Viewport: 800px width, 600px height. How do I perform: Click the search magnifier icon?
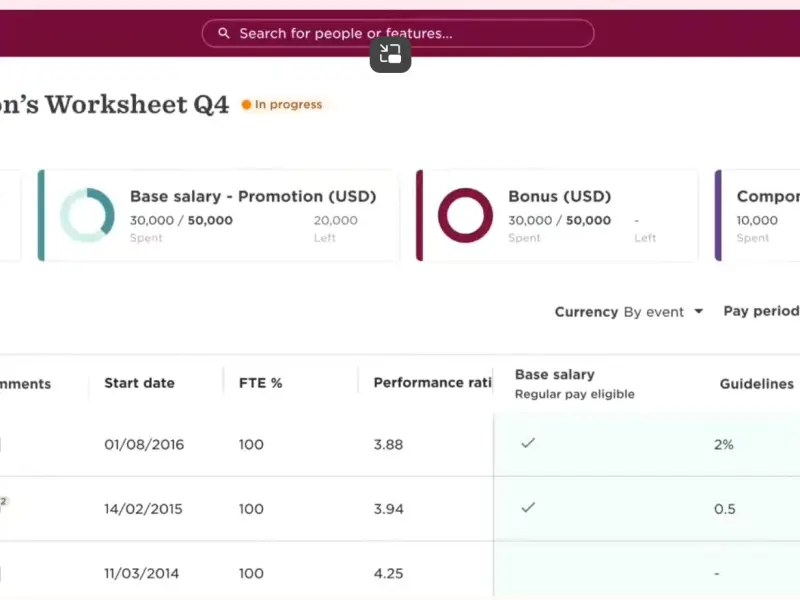click(x=224, y=34)
